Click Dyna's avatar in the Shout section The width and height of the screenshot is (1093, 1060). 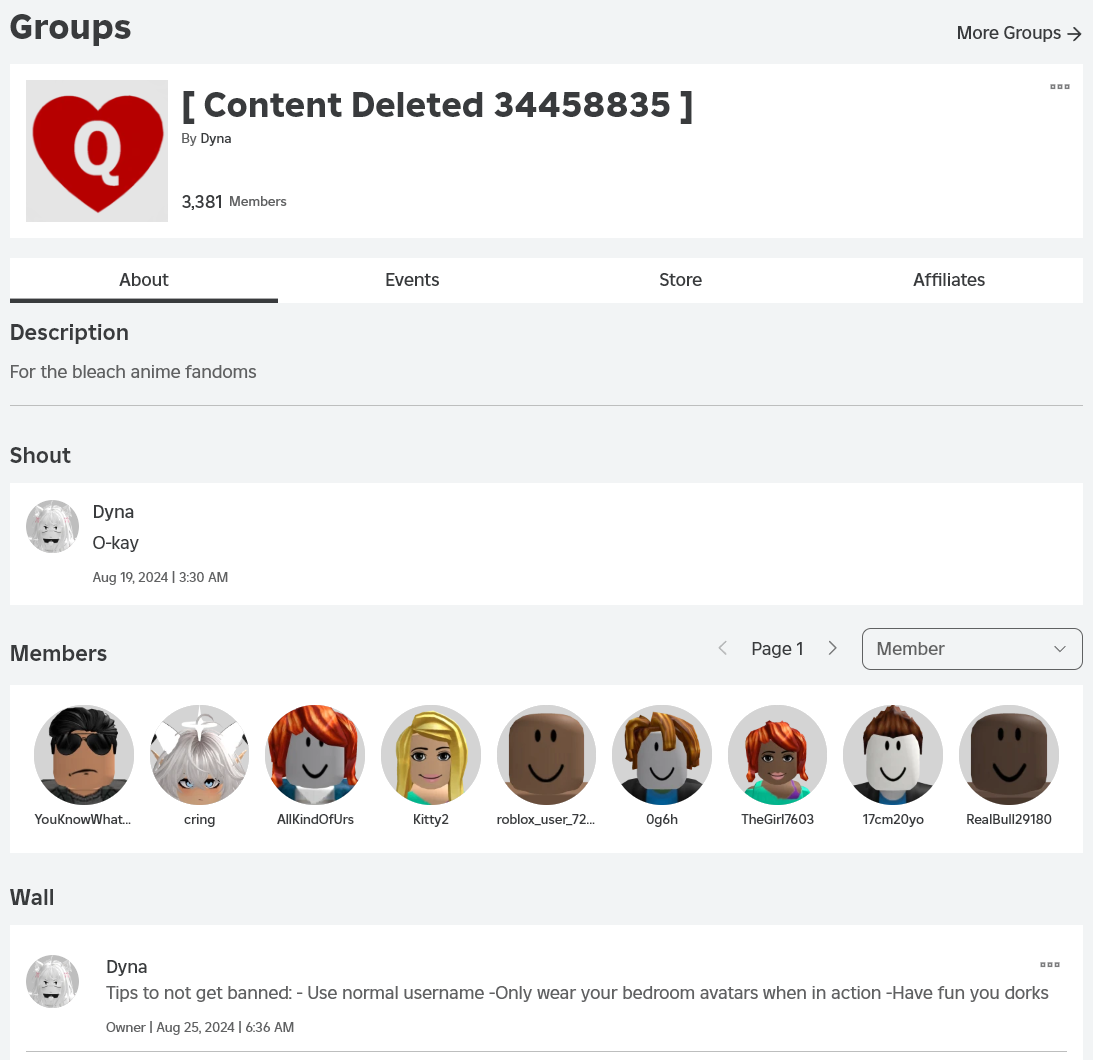point(52,527)
